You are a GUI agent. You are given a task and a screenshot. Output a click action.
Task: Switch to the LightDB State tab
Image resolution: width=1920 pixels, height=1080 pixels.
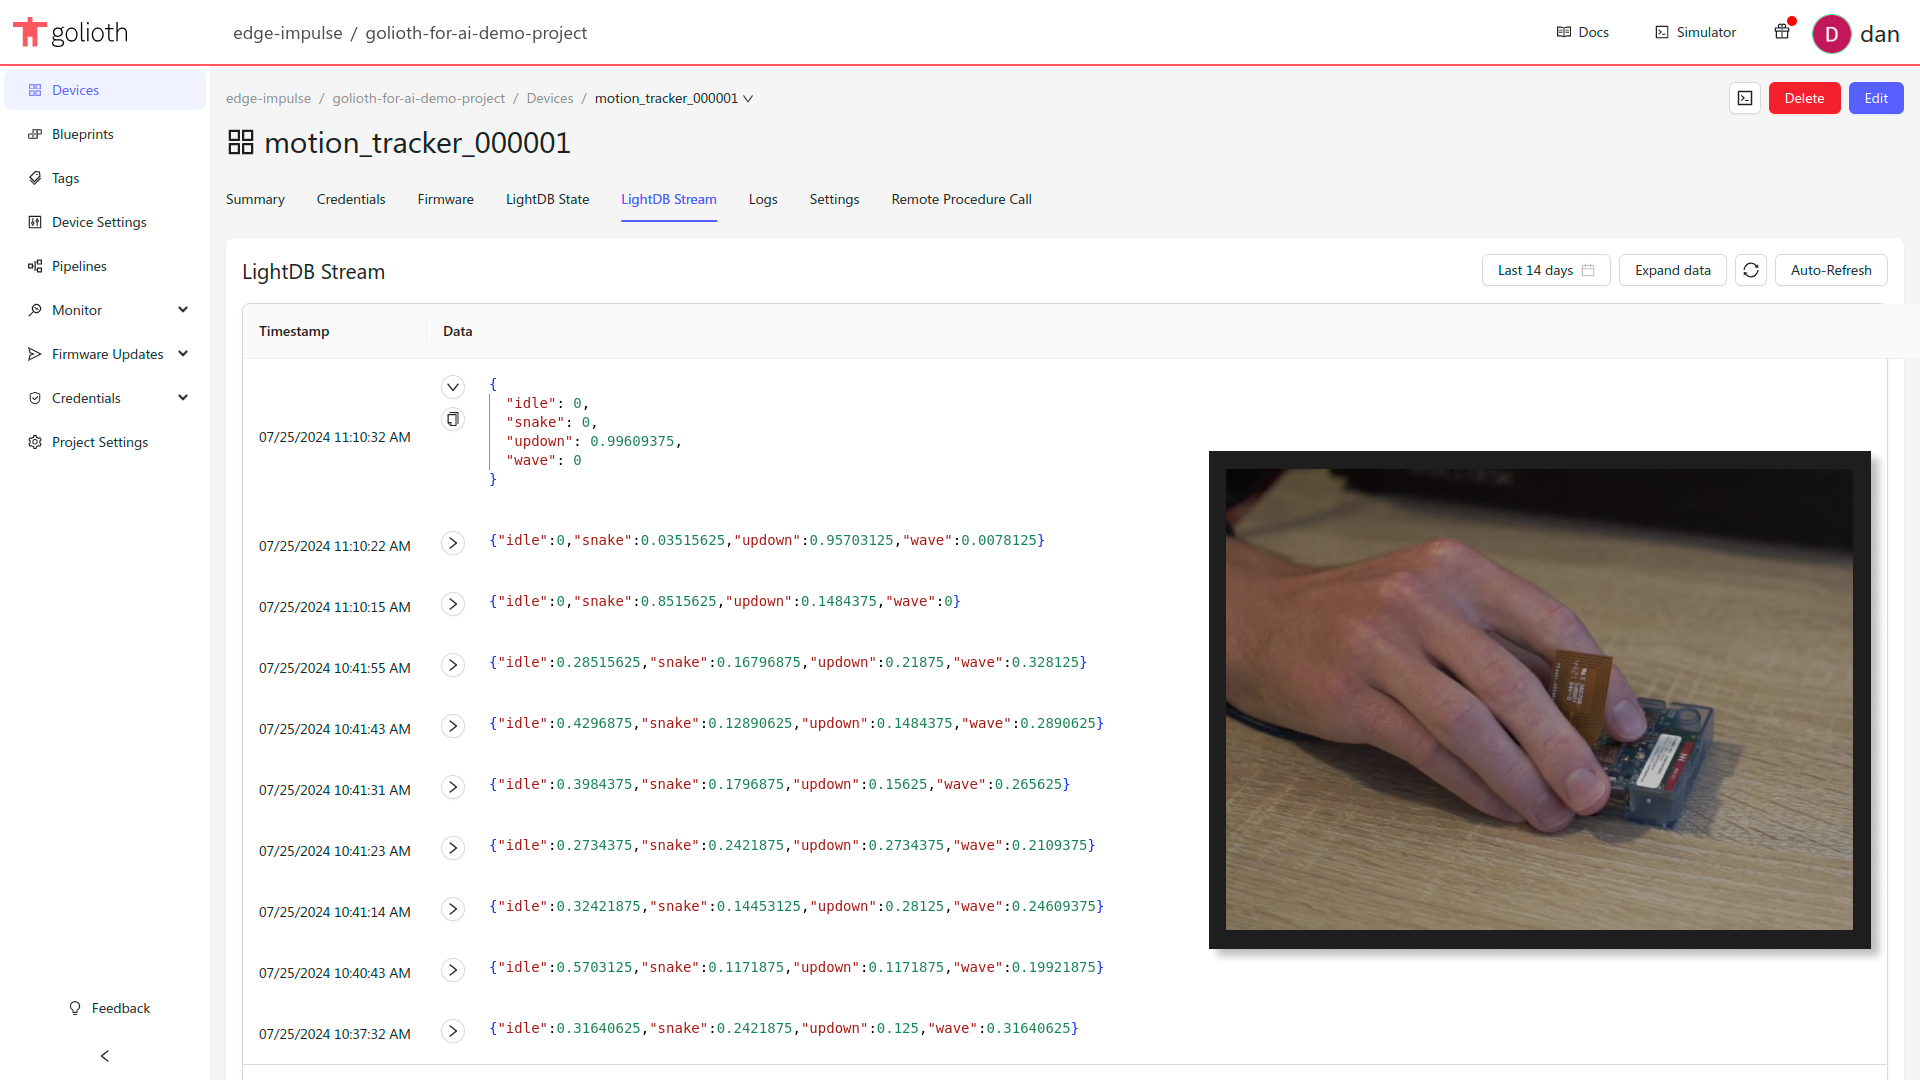547,199
